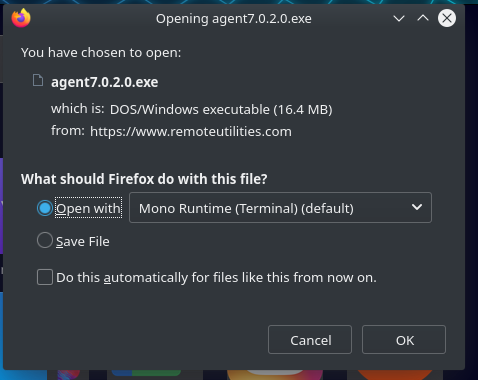Click the Firefox logo in title bar
The image size is (478, 380).
point(21,18)
